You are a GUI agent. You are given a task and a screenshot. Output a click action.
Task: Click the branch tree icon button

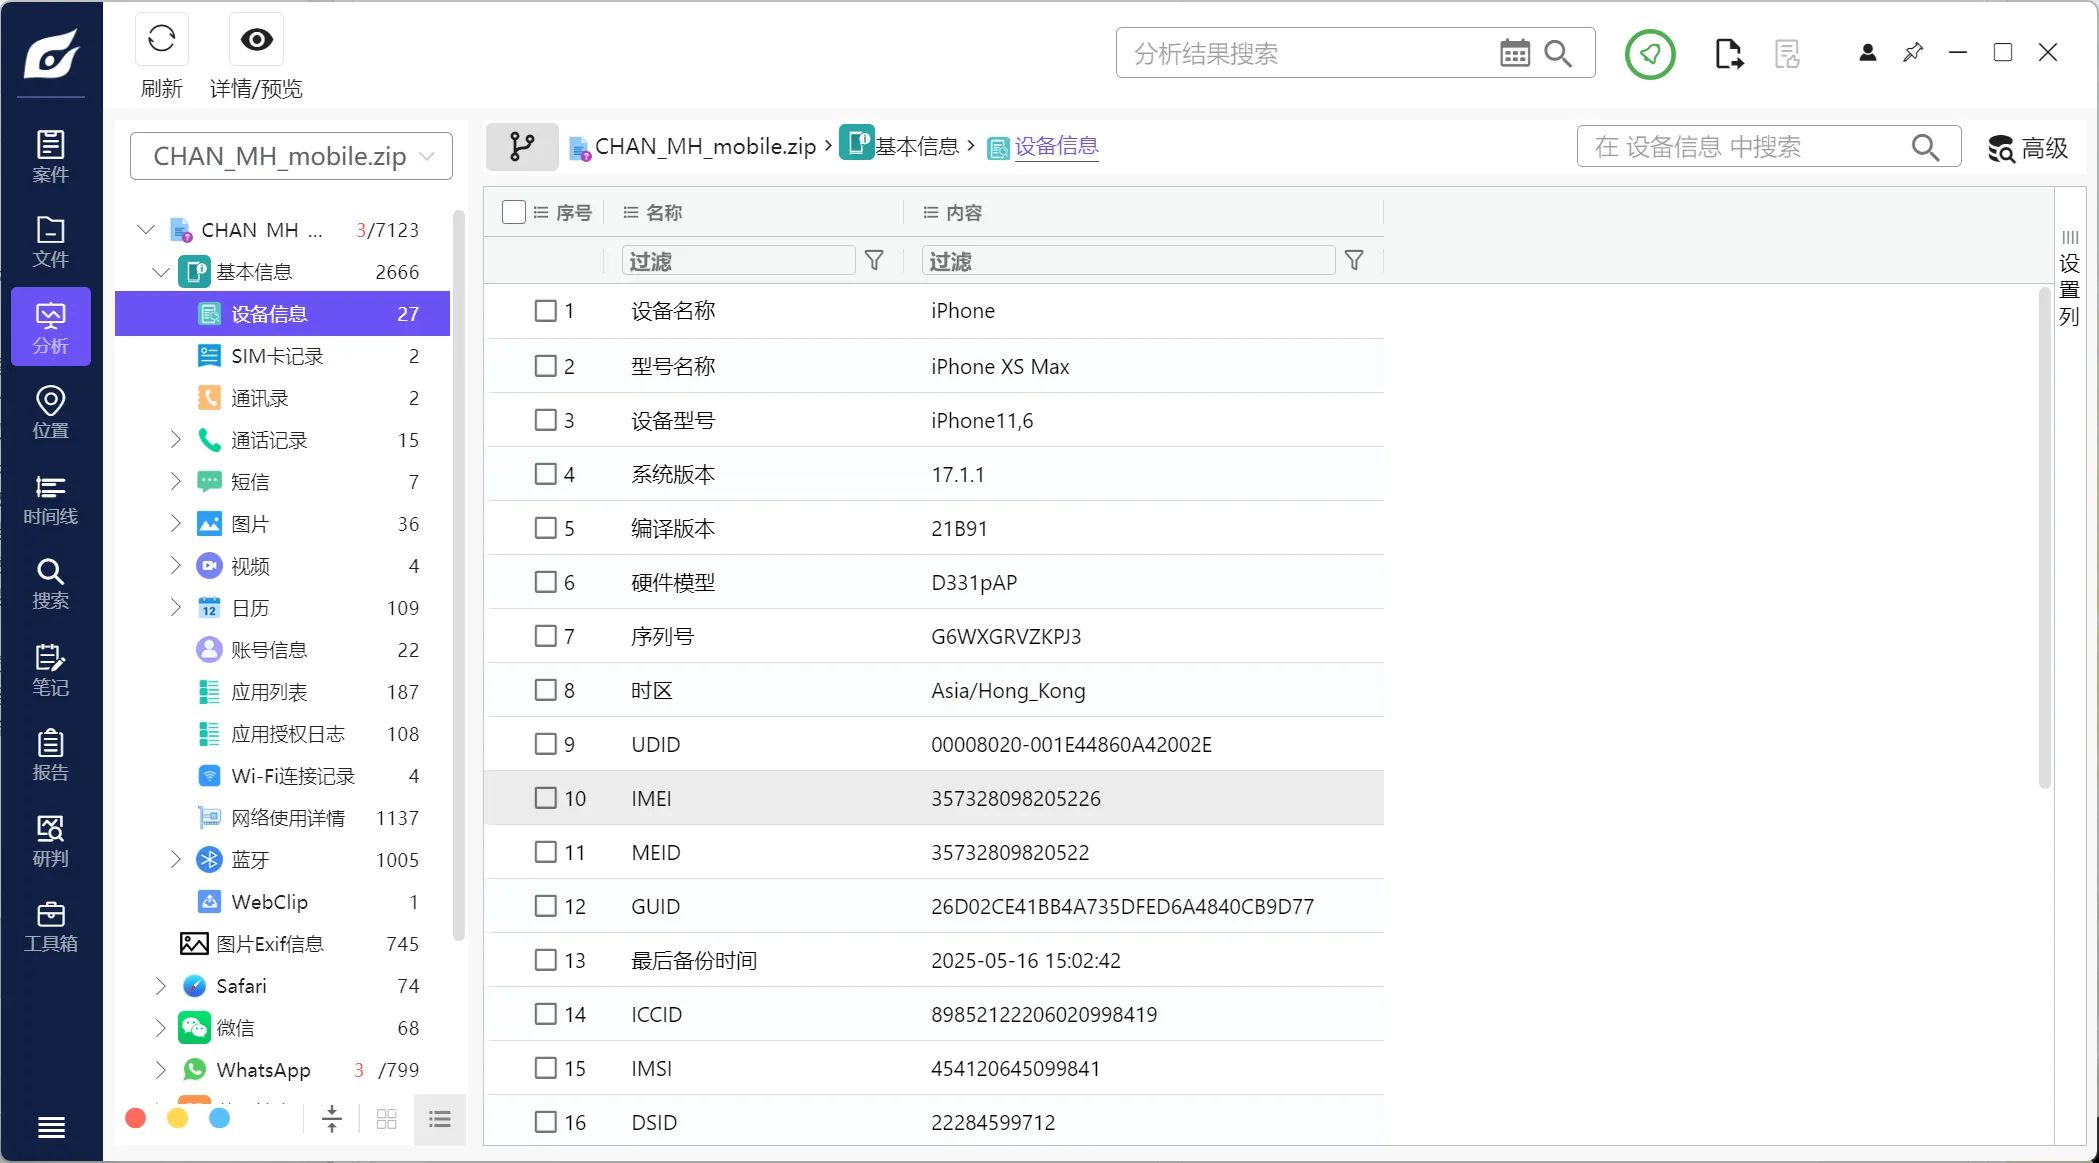coord(521,147)
